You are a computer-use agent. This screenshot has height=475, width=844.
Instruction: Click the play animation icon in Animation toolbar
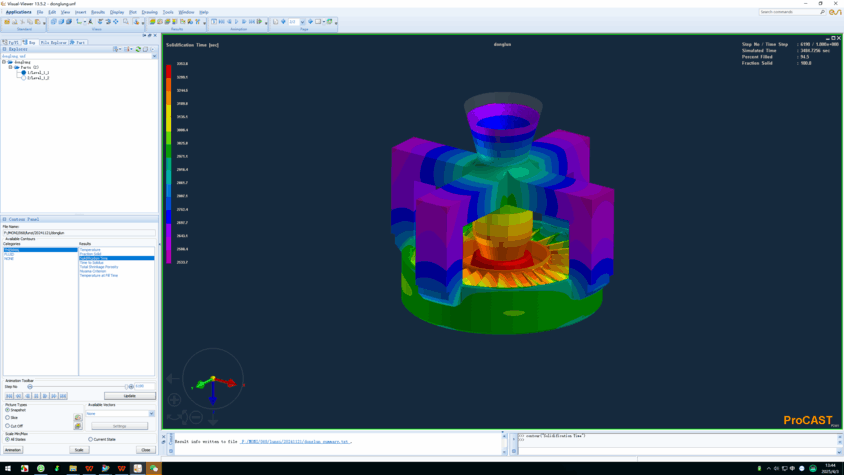click(236, 22)
